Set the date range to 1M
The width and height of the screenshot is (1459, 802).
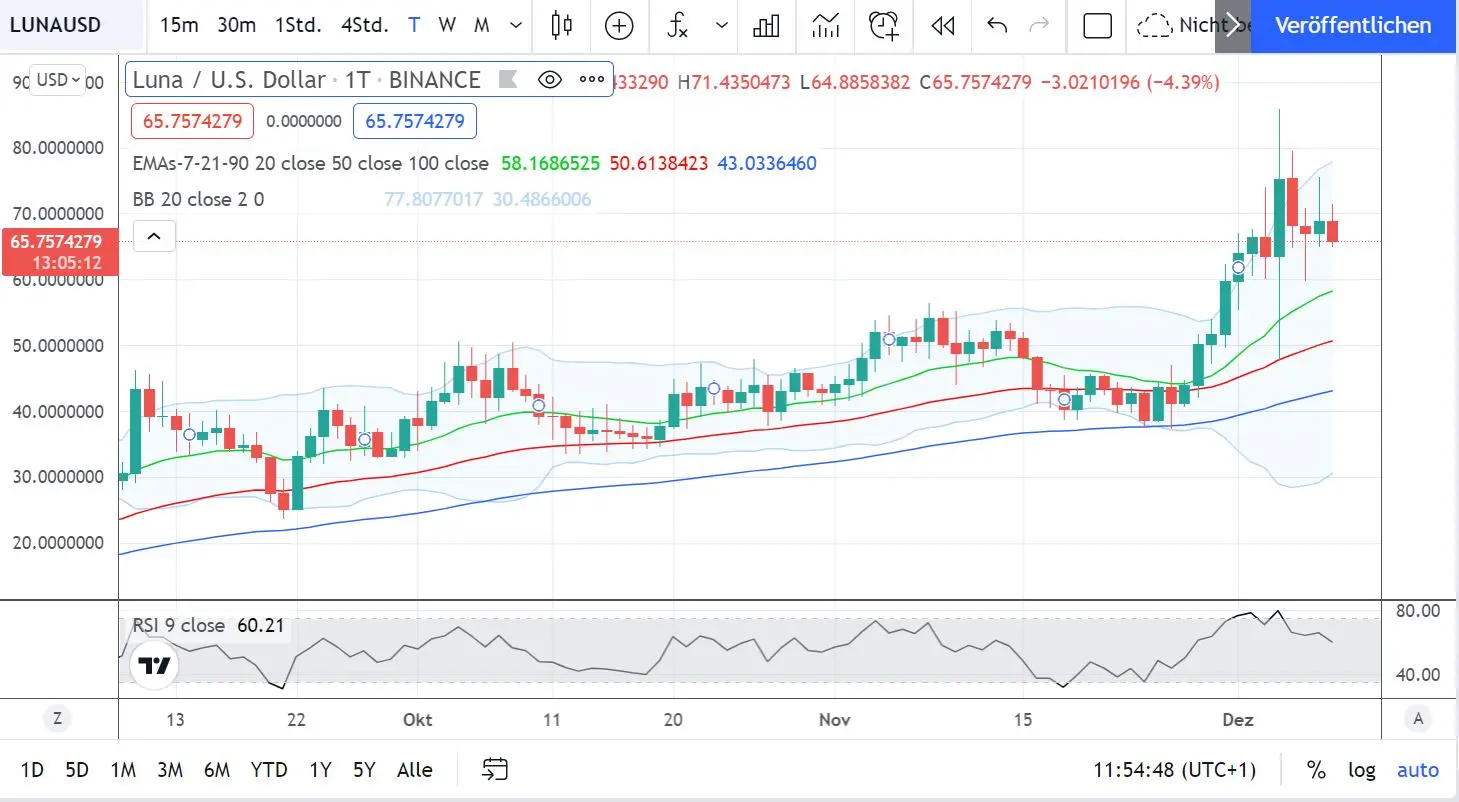123,770
